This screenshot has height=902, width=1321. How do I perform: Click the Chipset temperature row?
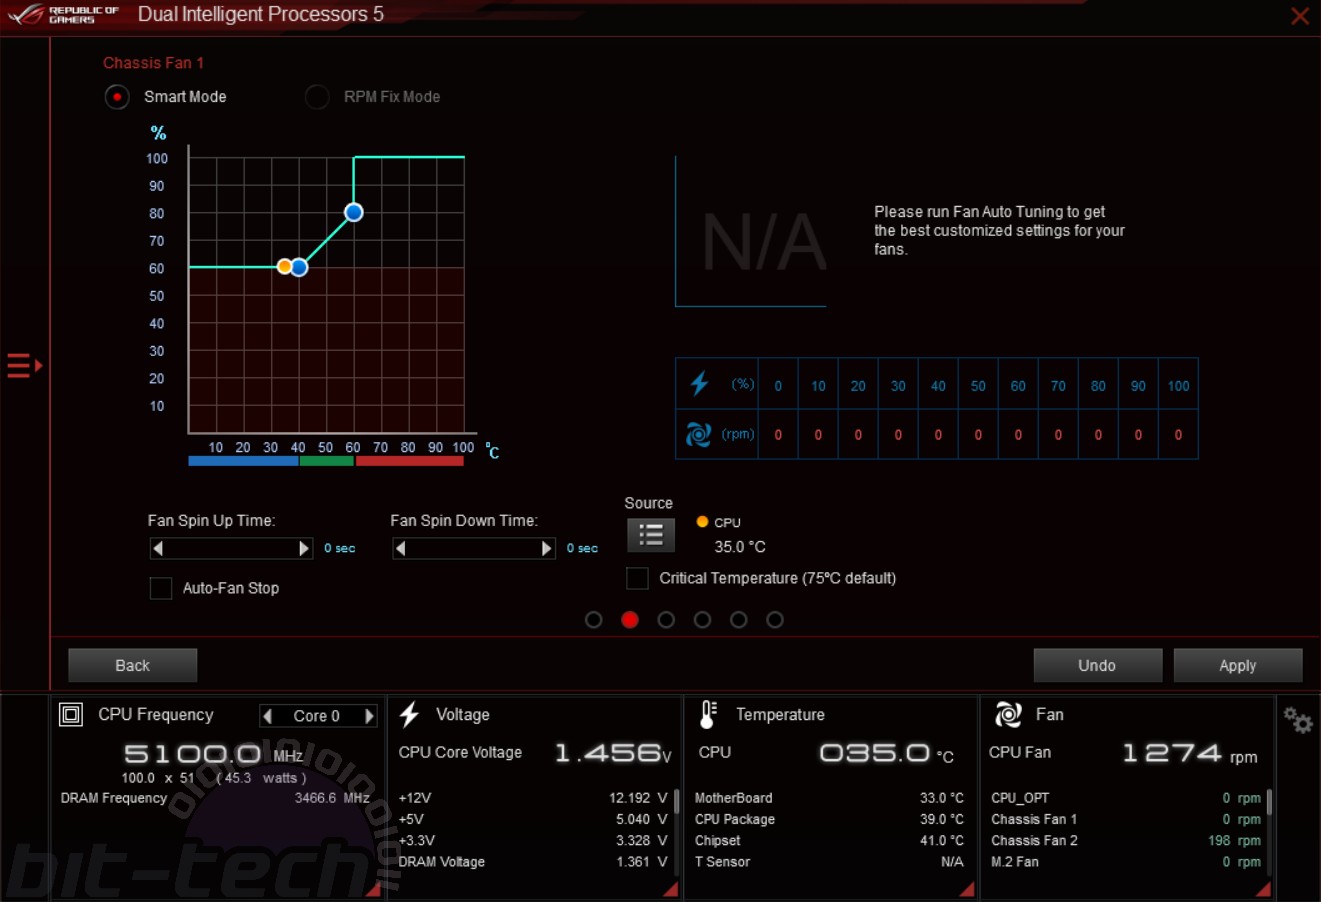pos(829,841)
